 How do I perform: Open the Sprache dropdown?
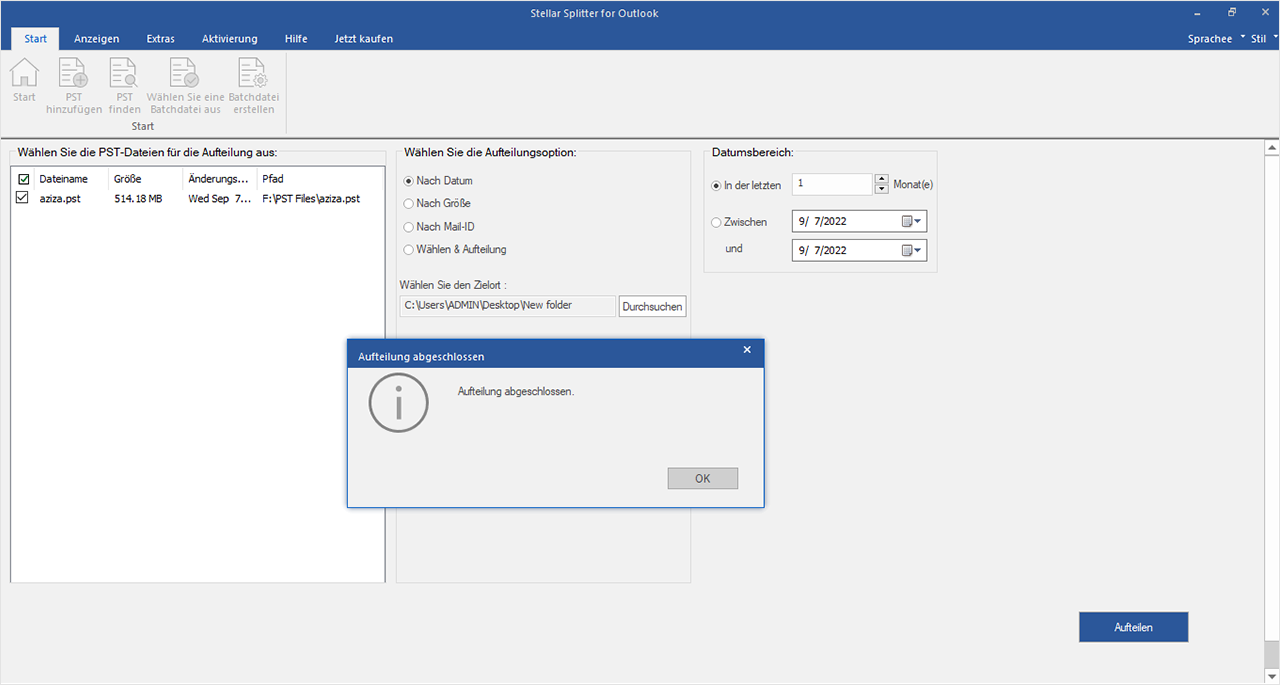coord(1215,39)
